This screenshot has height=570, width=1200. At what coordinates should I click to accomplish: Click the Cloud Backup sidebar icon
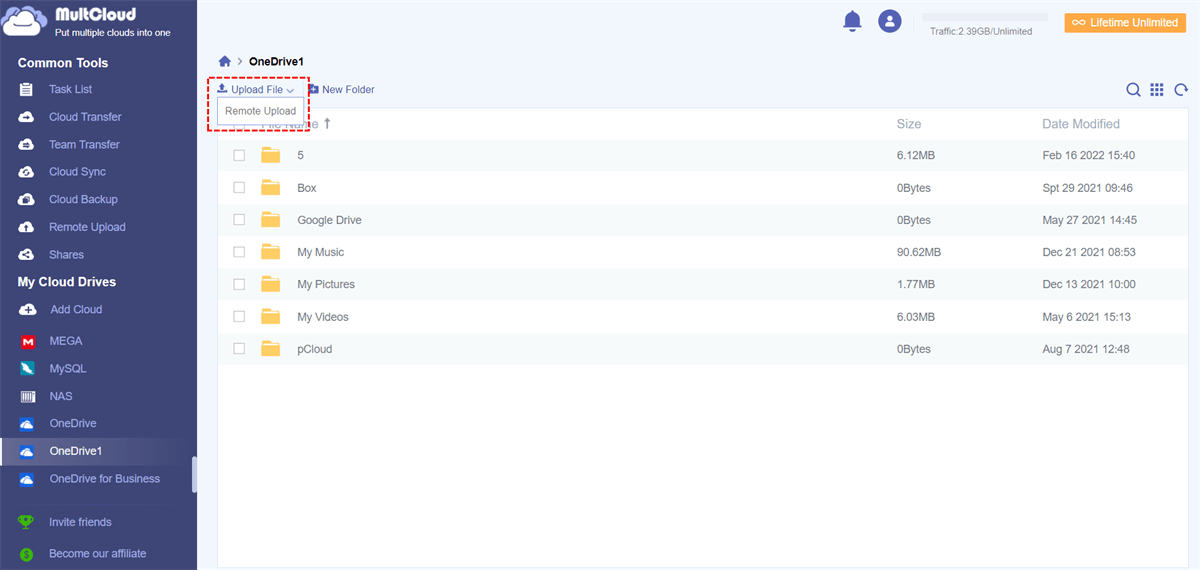pyautogui.click(x=28, y=200)
